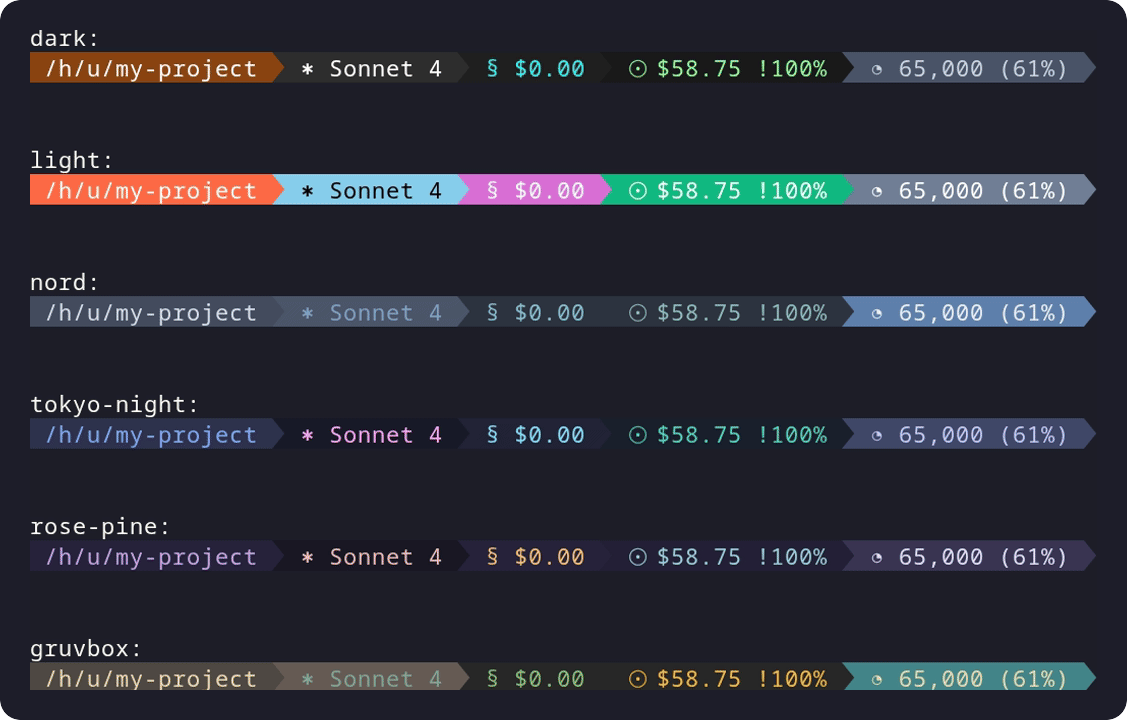Screen dimensions: 1127x720
Task: Click the section sign icon in tokyo-night row
Action: point(492,435)
